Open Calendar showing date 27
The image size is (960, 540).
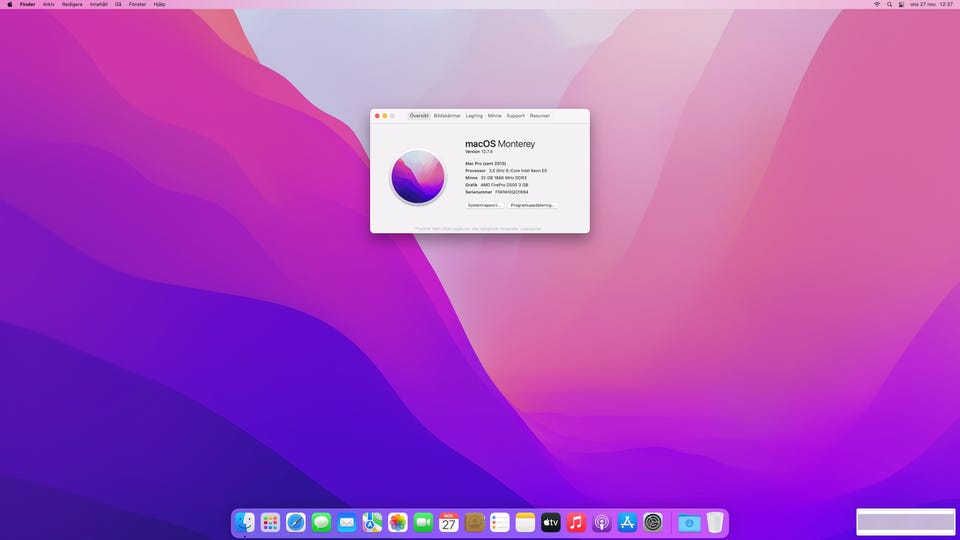click(449, 522)
